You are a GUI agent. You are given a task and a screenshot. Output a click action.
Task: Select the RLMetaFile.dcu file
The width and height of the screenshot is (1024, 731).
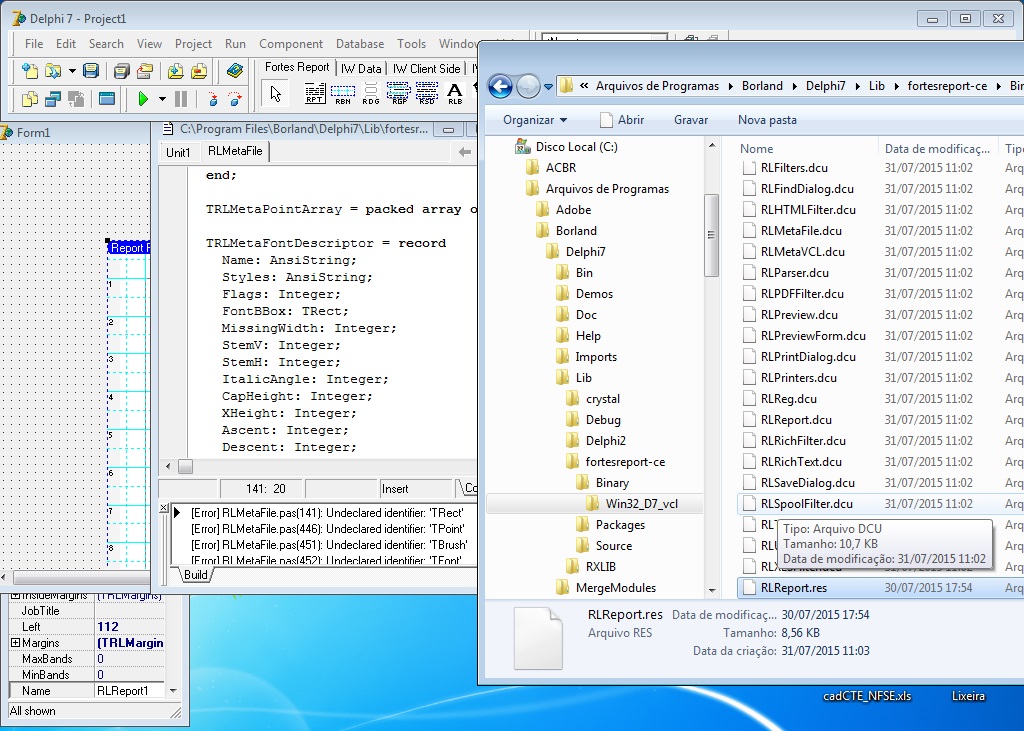(x=801, y=231)
